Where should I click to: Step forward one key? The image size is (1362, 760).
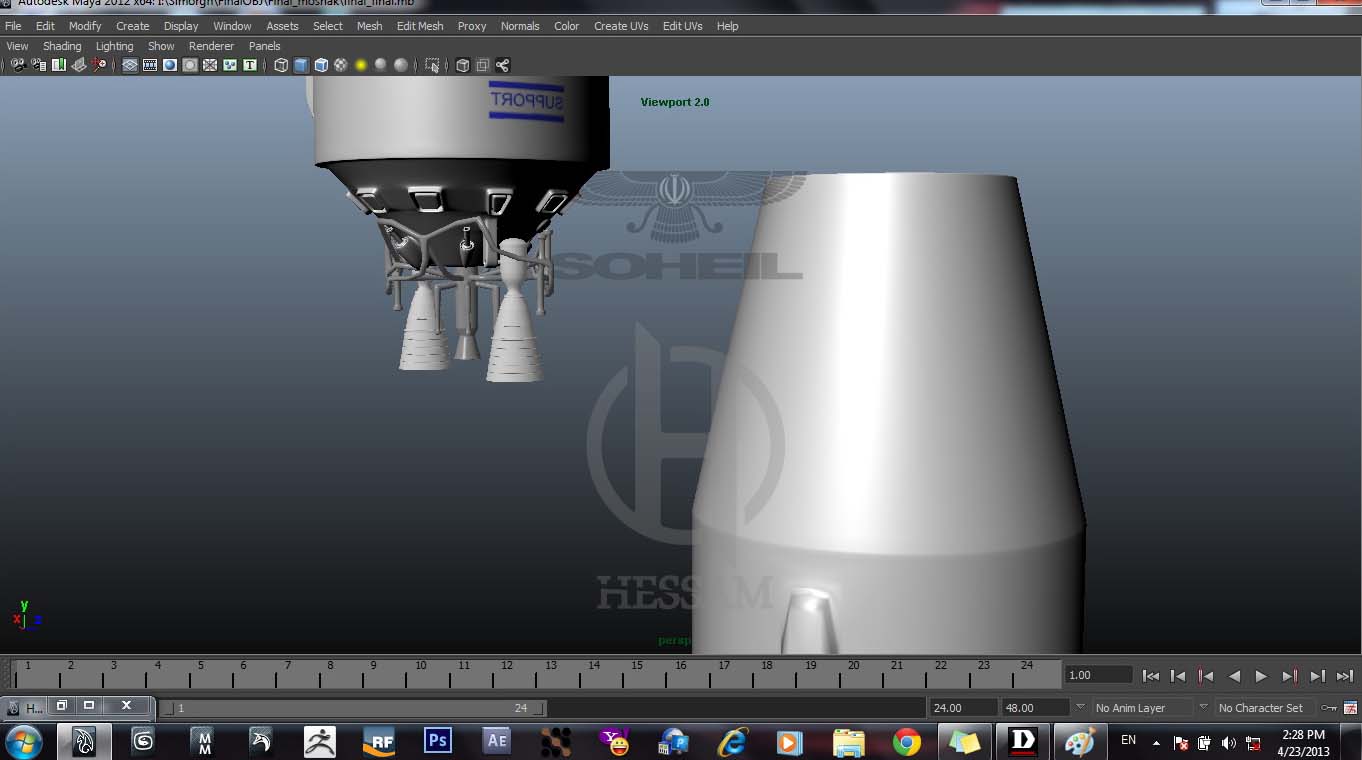coord(1290,676)
